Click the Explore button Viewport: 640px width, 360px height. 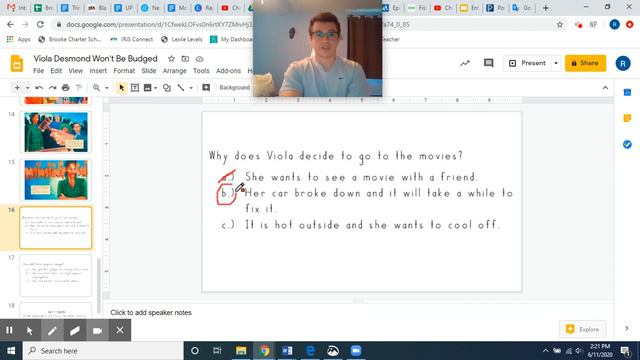583,329
